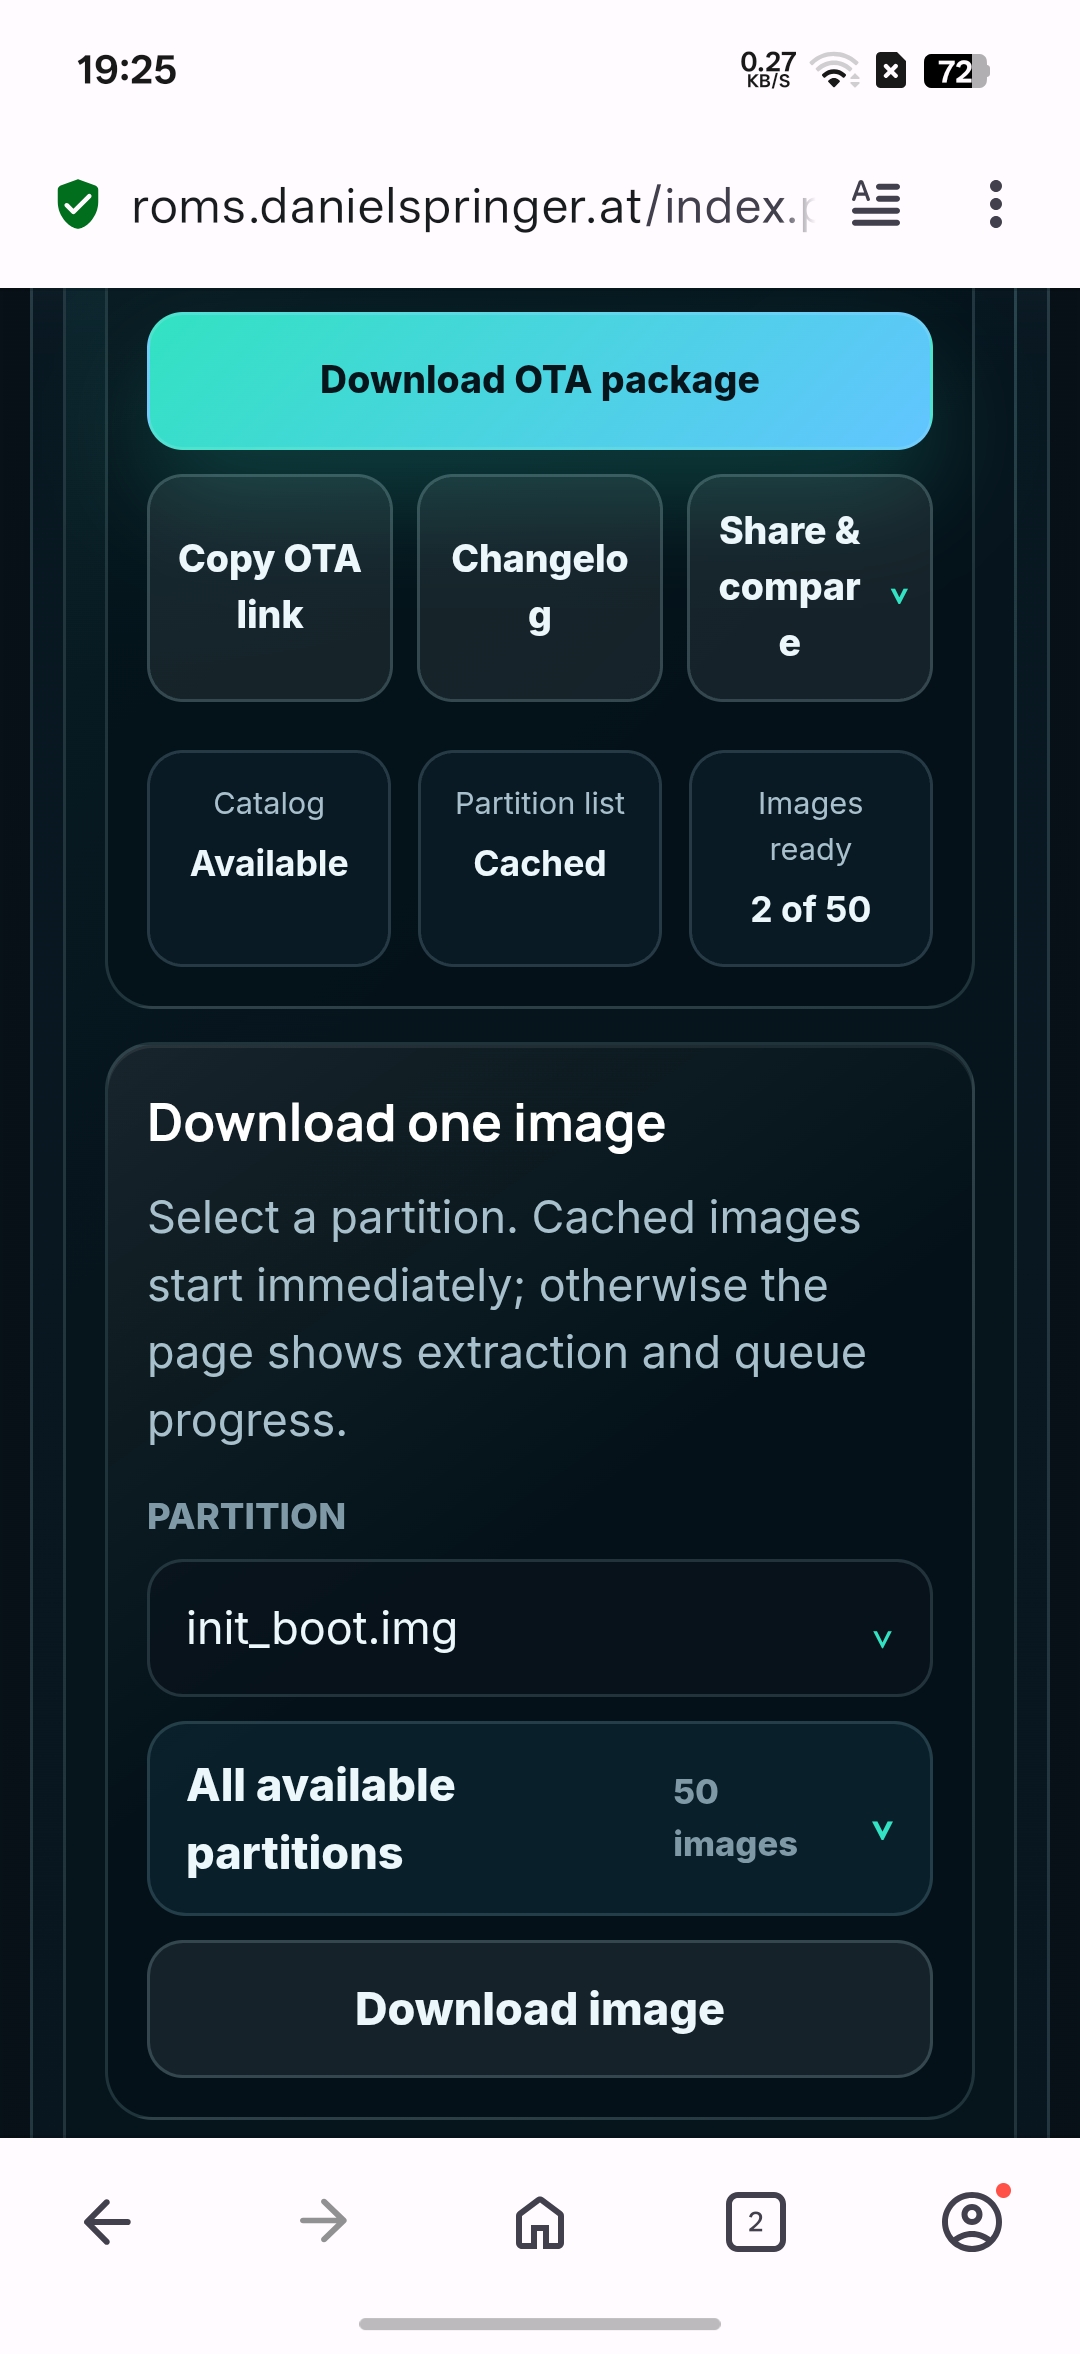
Task: Tap the network speed indicator 0.27 KB/S
Action: pyautogui.click(x=768, y=70)
